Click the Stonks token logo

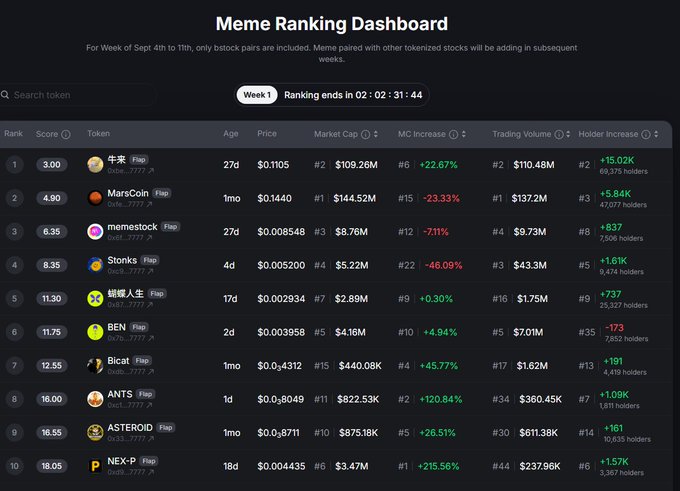(x=95, y=265)
